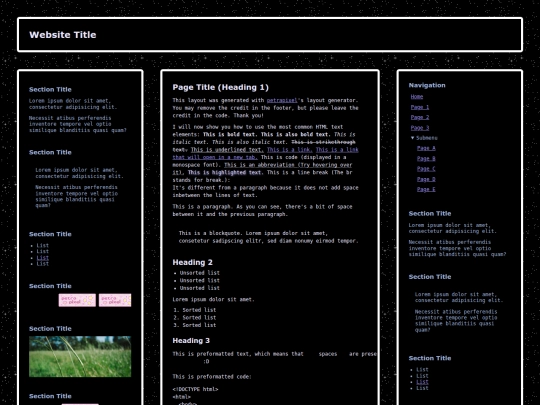Click the blockquote starting 'This is a blockquote'

click(x=269, y=237)
